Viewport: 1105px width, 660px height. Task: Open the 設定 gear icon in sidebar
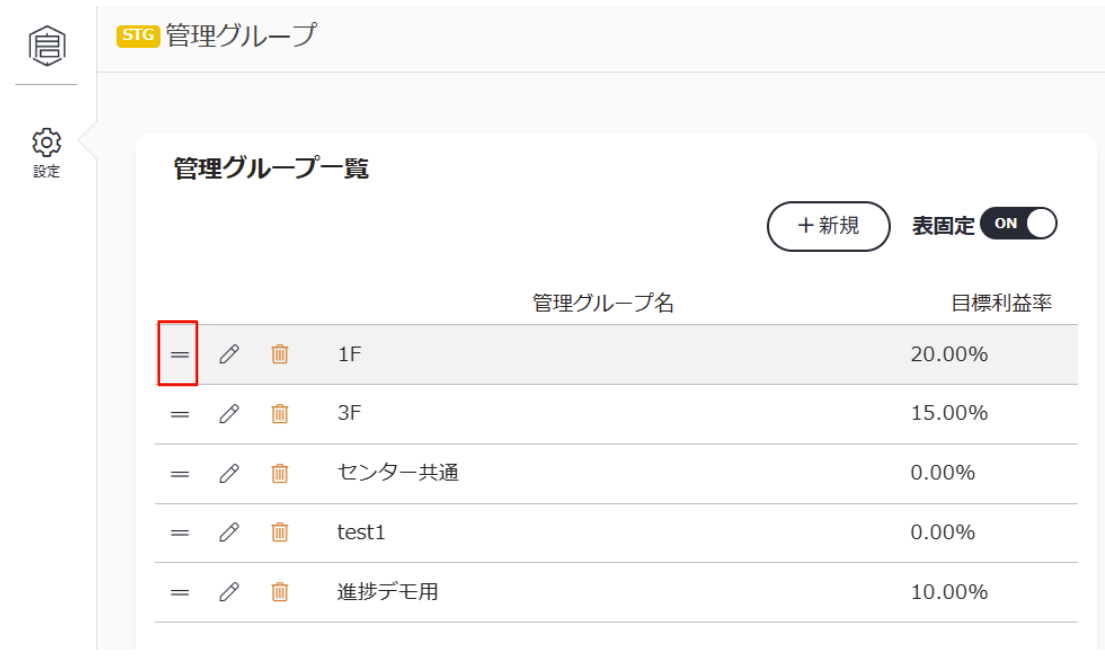coord(47,143)
